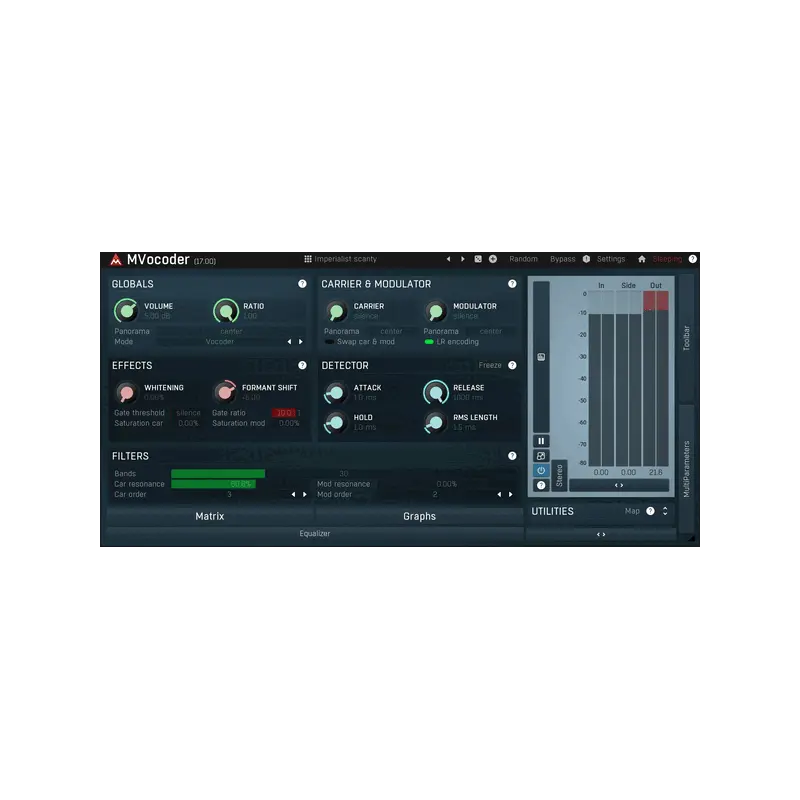
Task: Select previous Mode with left arrow
Action: point(289,342)
